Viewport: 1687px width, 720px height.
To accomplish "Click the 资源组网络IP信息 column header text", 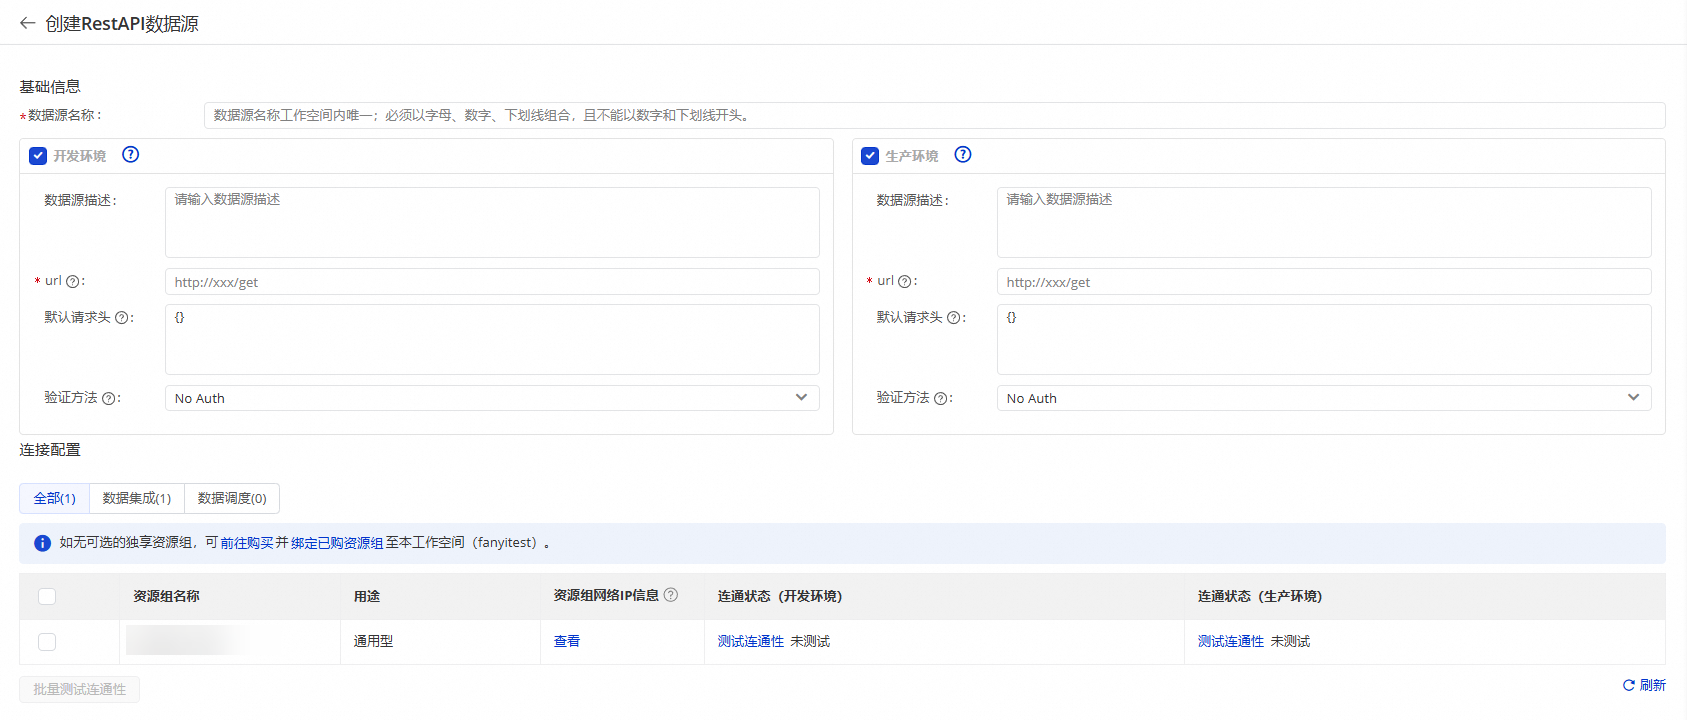I will (606, 596).
